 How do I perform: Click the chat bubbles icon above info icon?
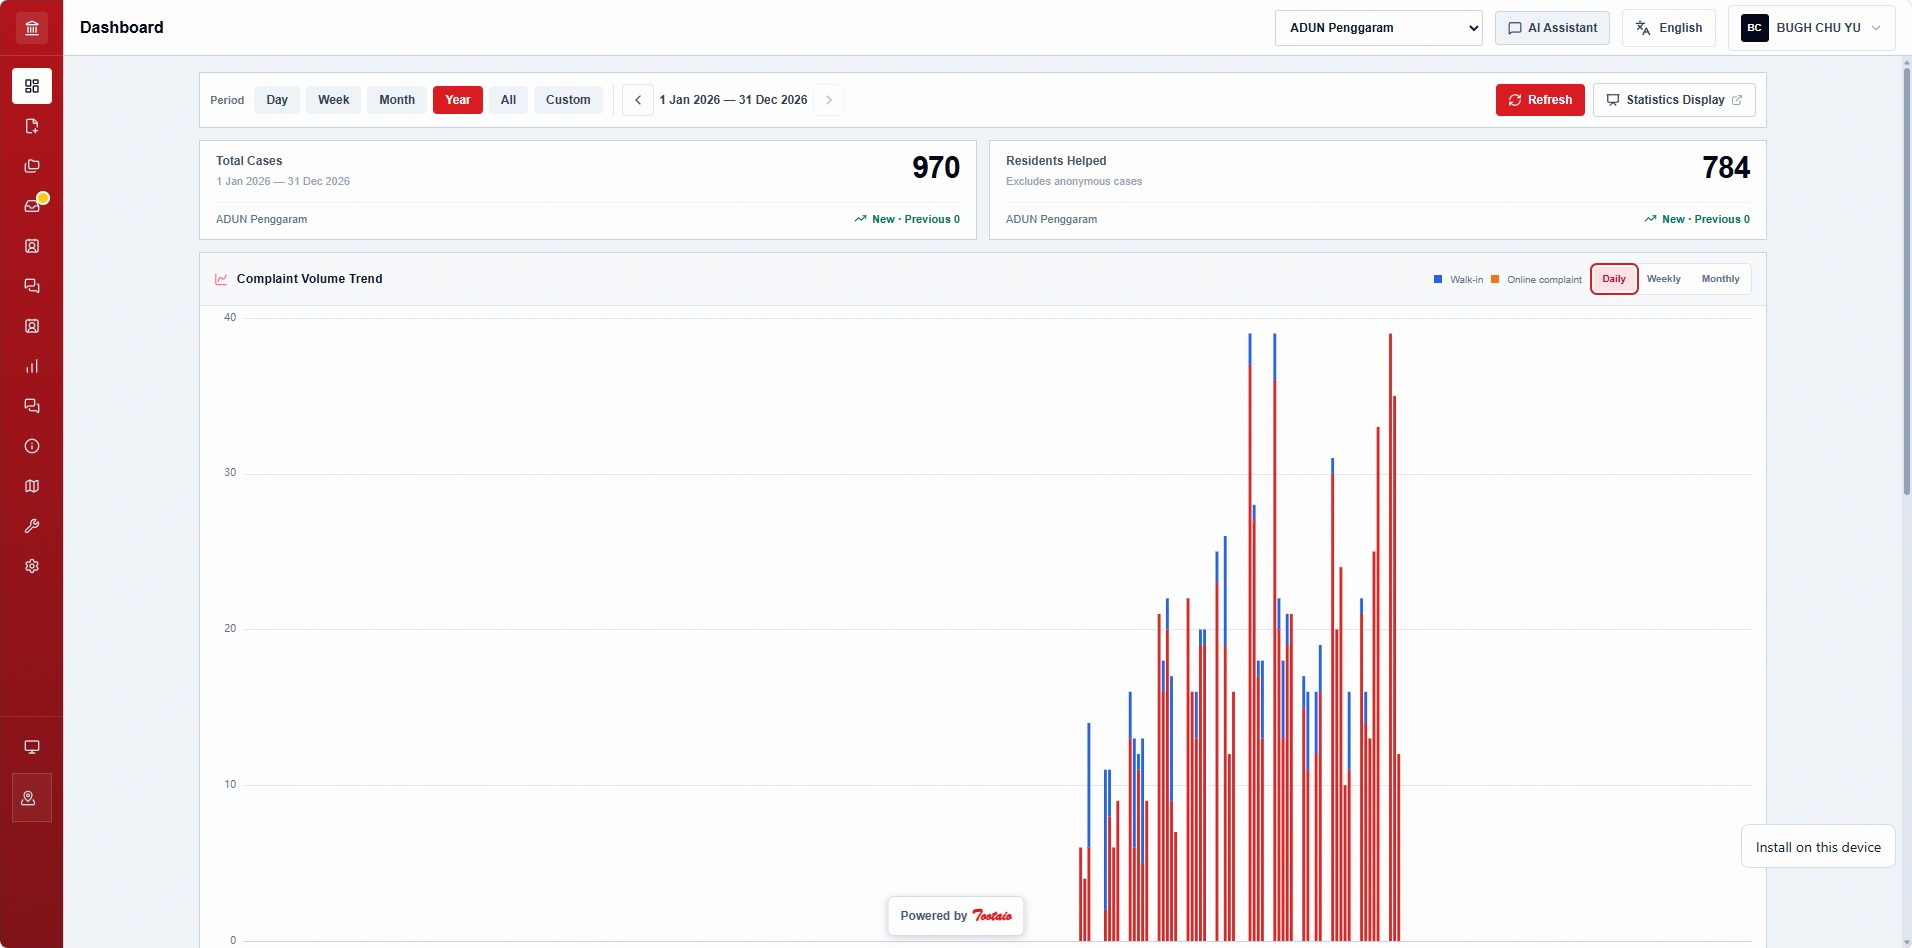click(x=32, y=406)
